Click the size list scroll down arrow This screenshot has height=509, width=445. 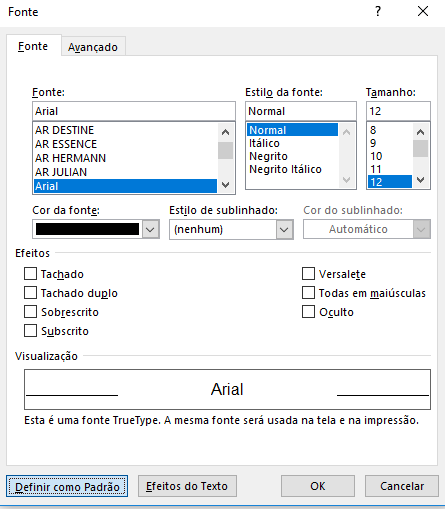click(421, 180)
